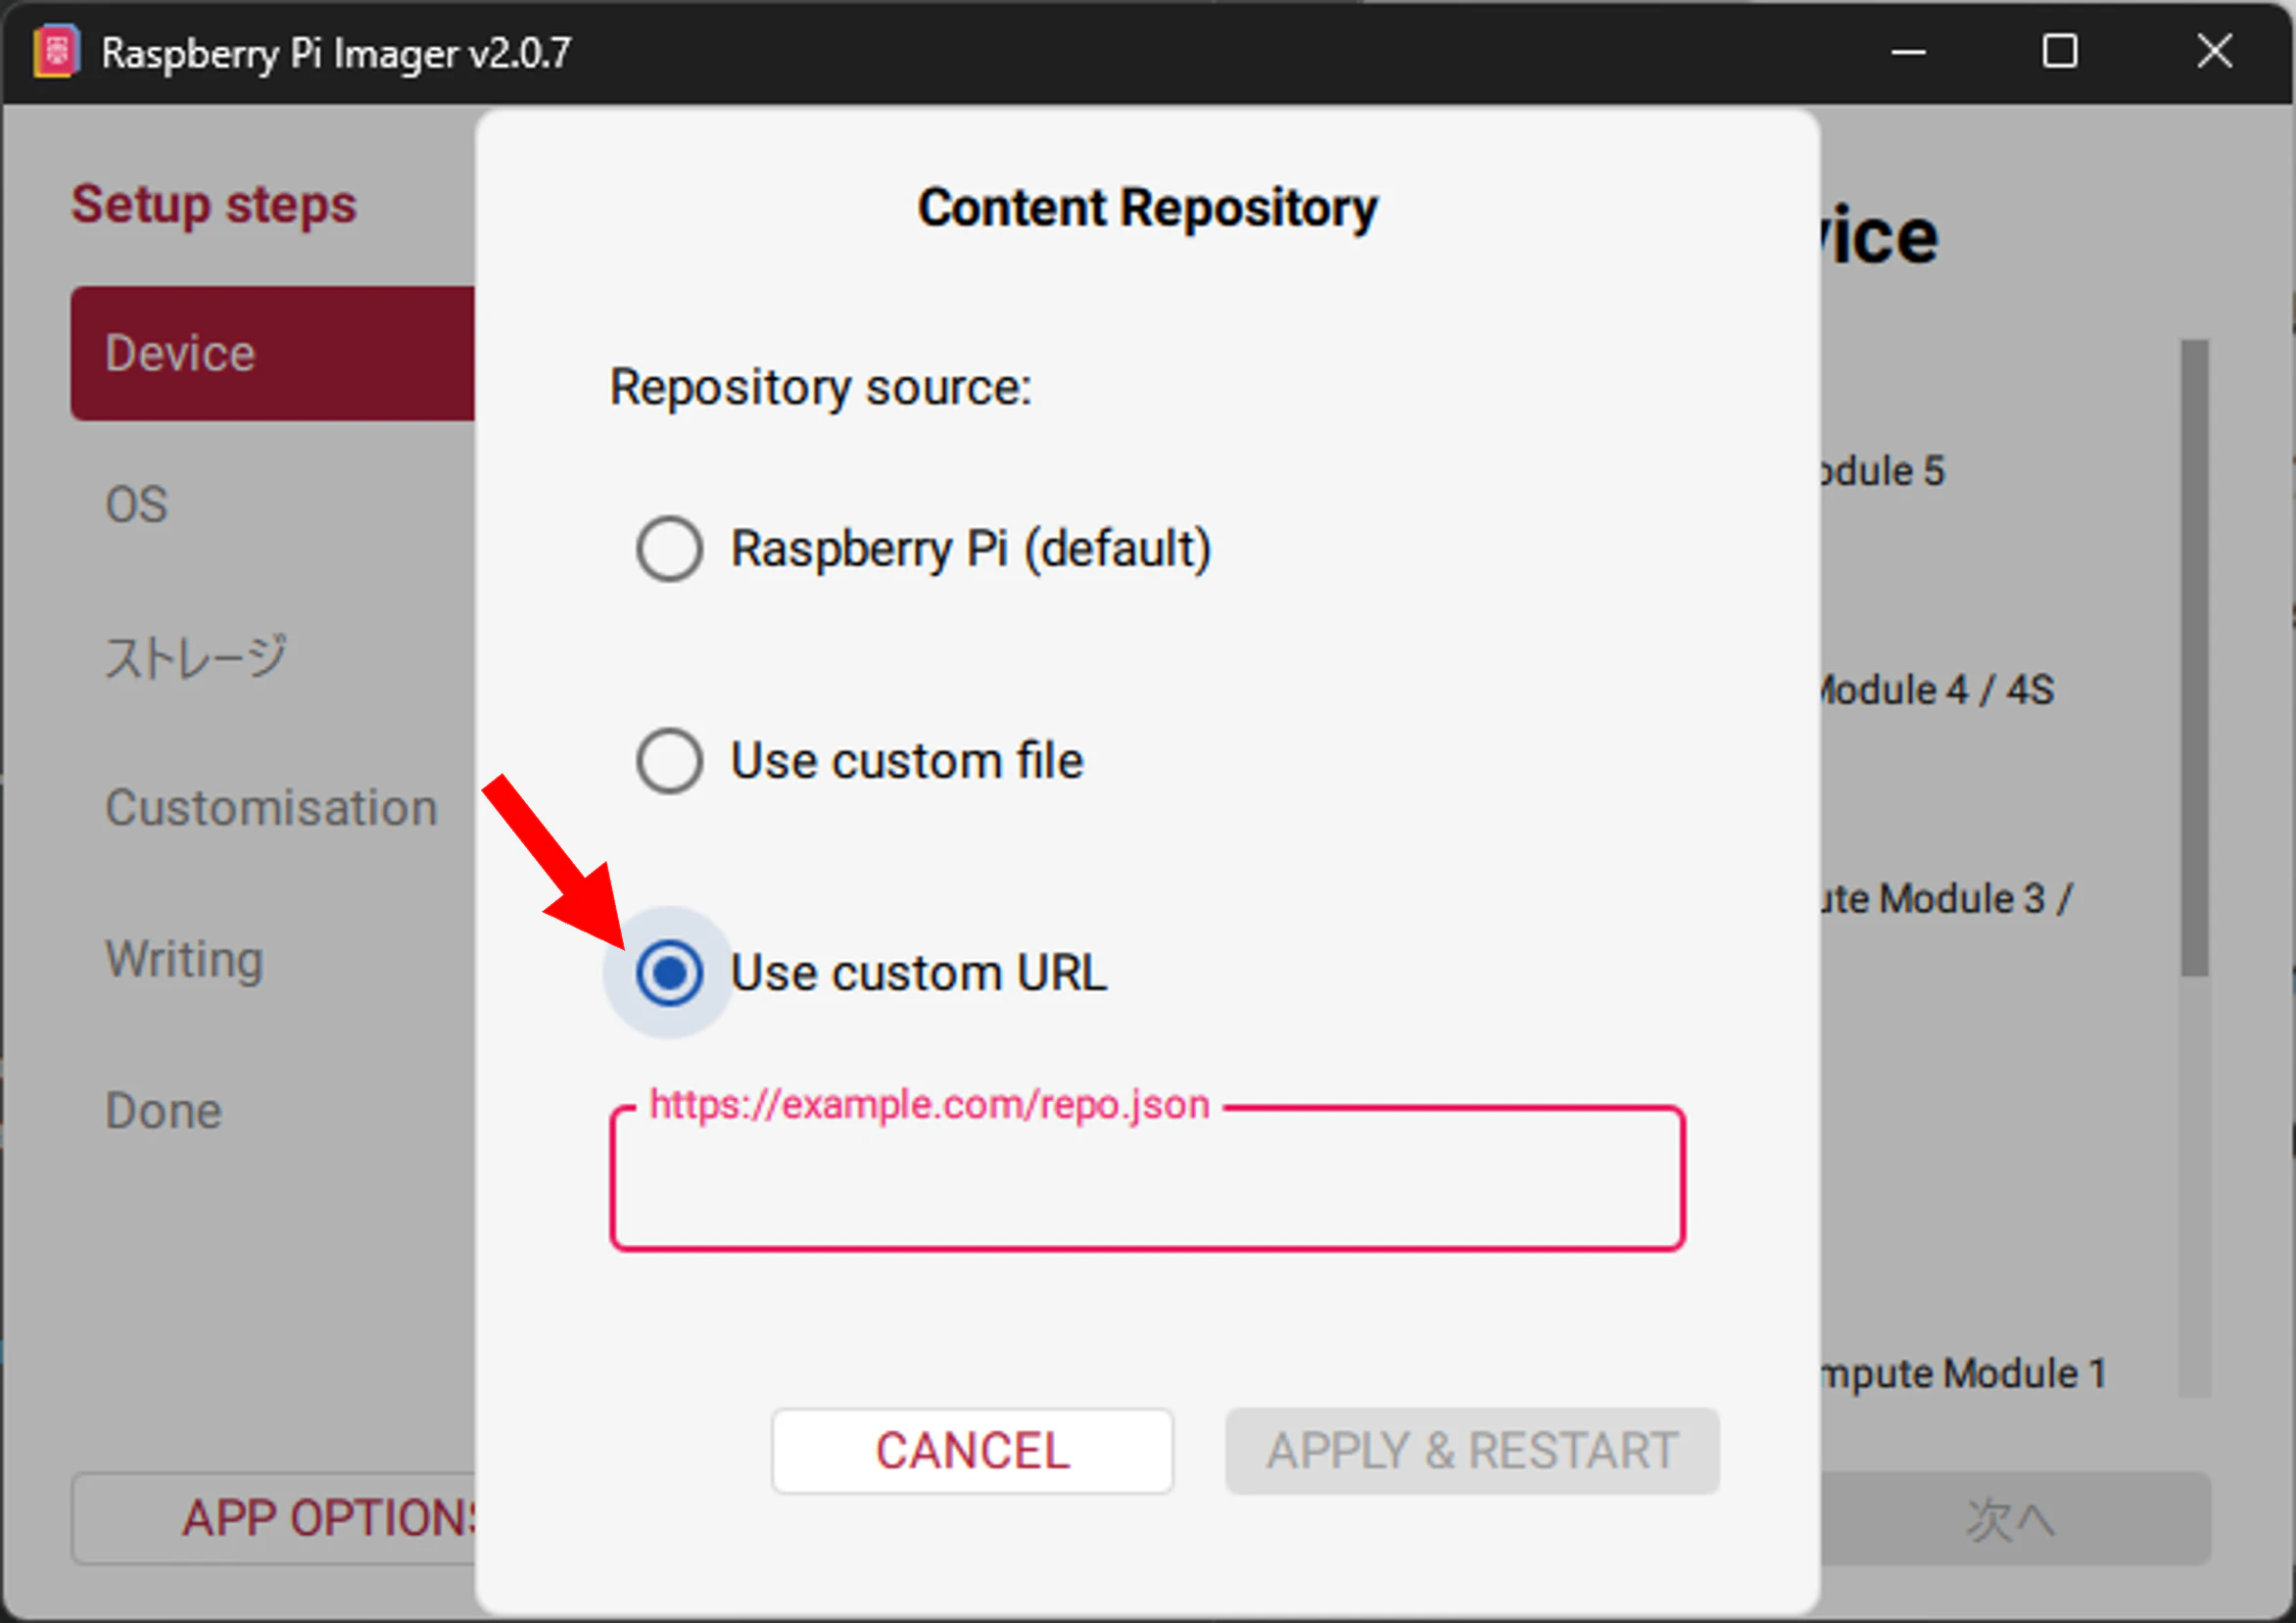Viewport: 2296px width, 1623px height.
Task: Select the Writing setup step
Action: tap(184, 959)
